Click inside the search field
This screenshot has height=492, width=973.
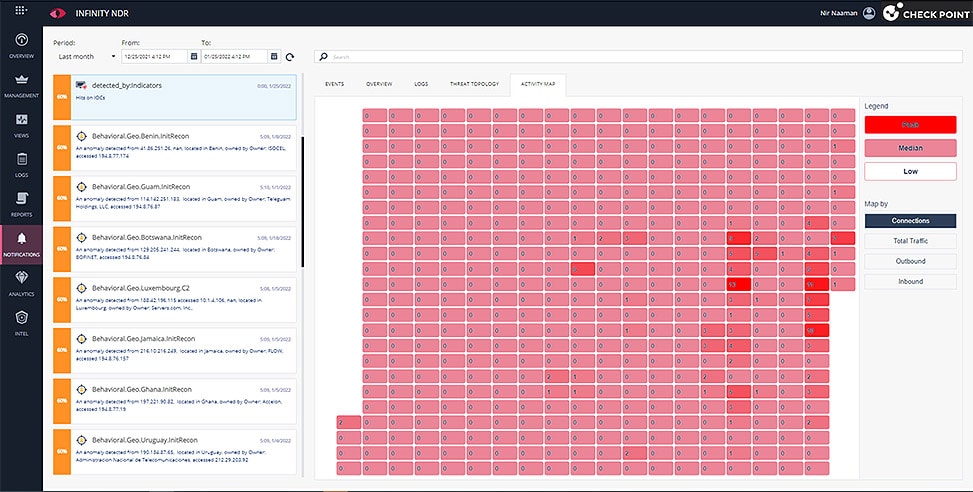click(x=638, y=56)
